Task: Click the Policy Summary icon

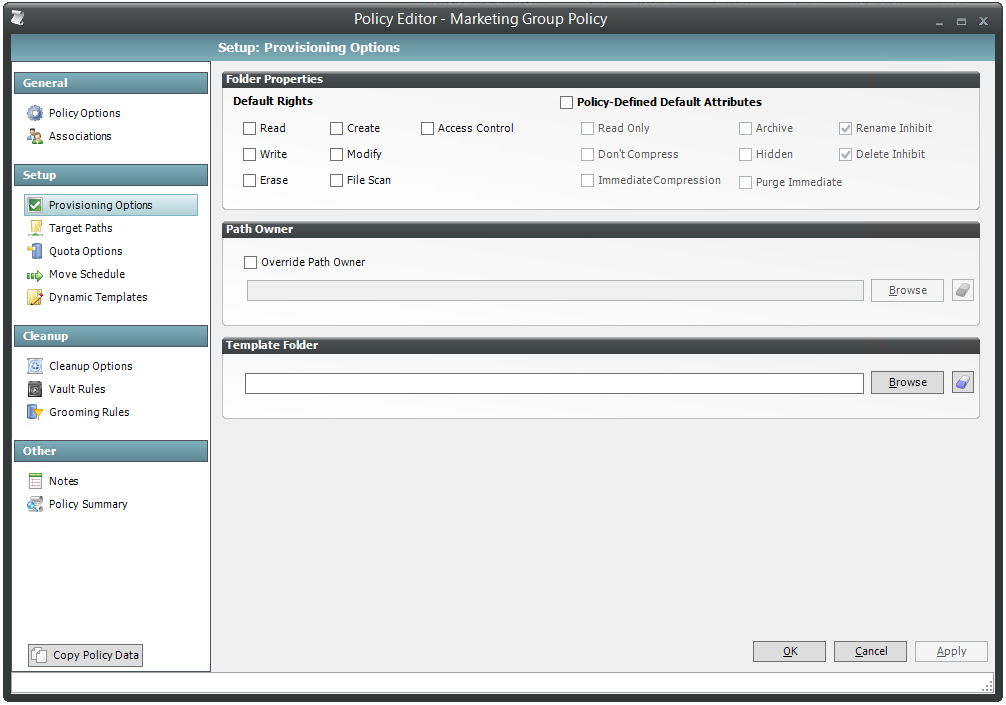Action: tap(35, 504)
